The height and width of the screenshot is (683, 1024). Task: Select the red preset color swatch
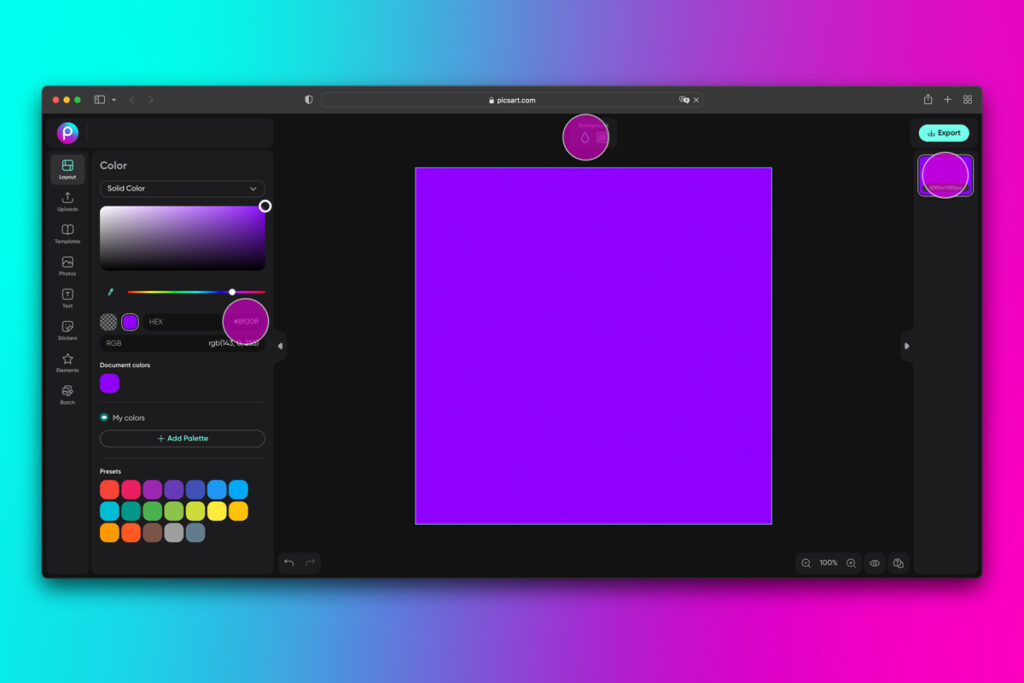(108, 489)
